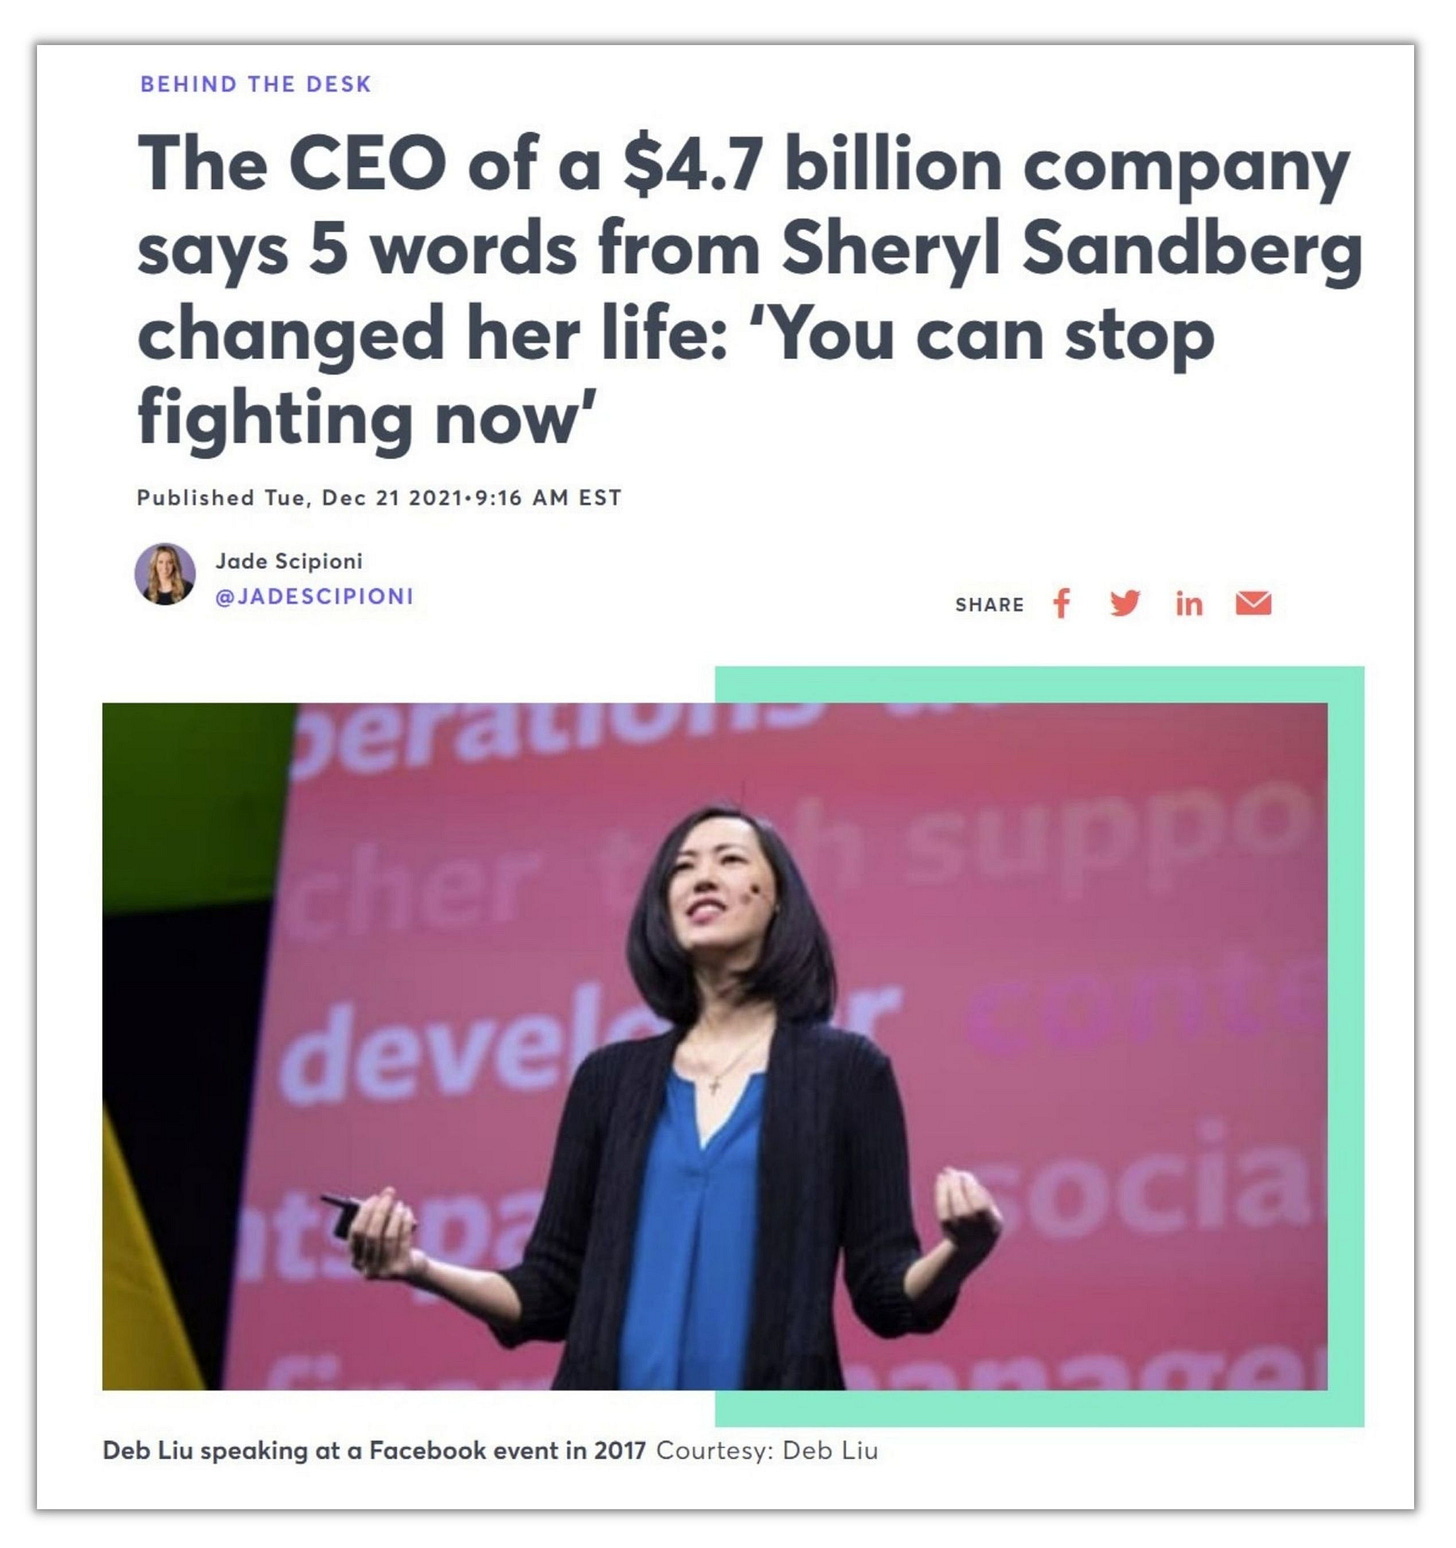Click the 9:16 AM EST publish time
The image size is (1456, 1548).
(547, 497)
